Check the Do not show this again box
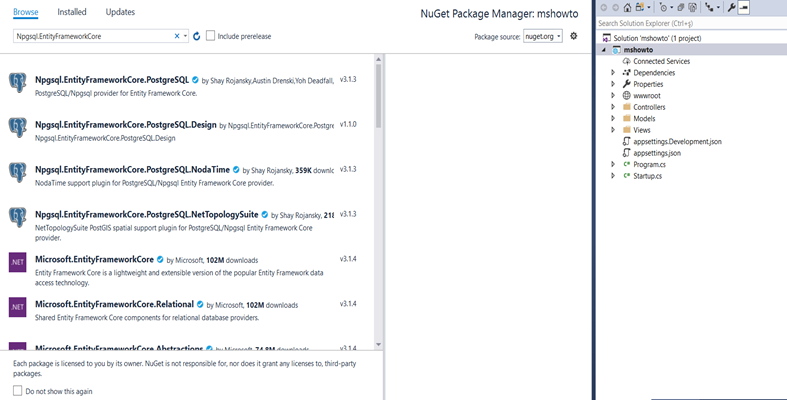 (18, 391)
